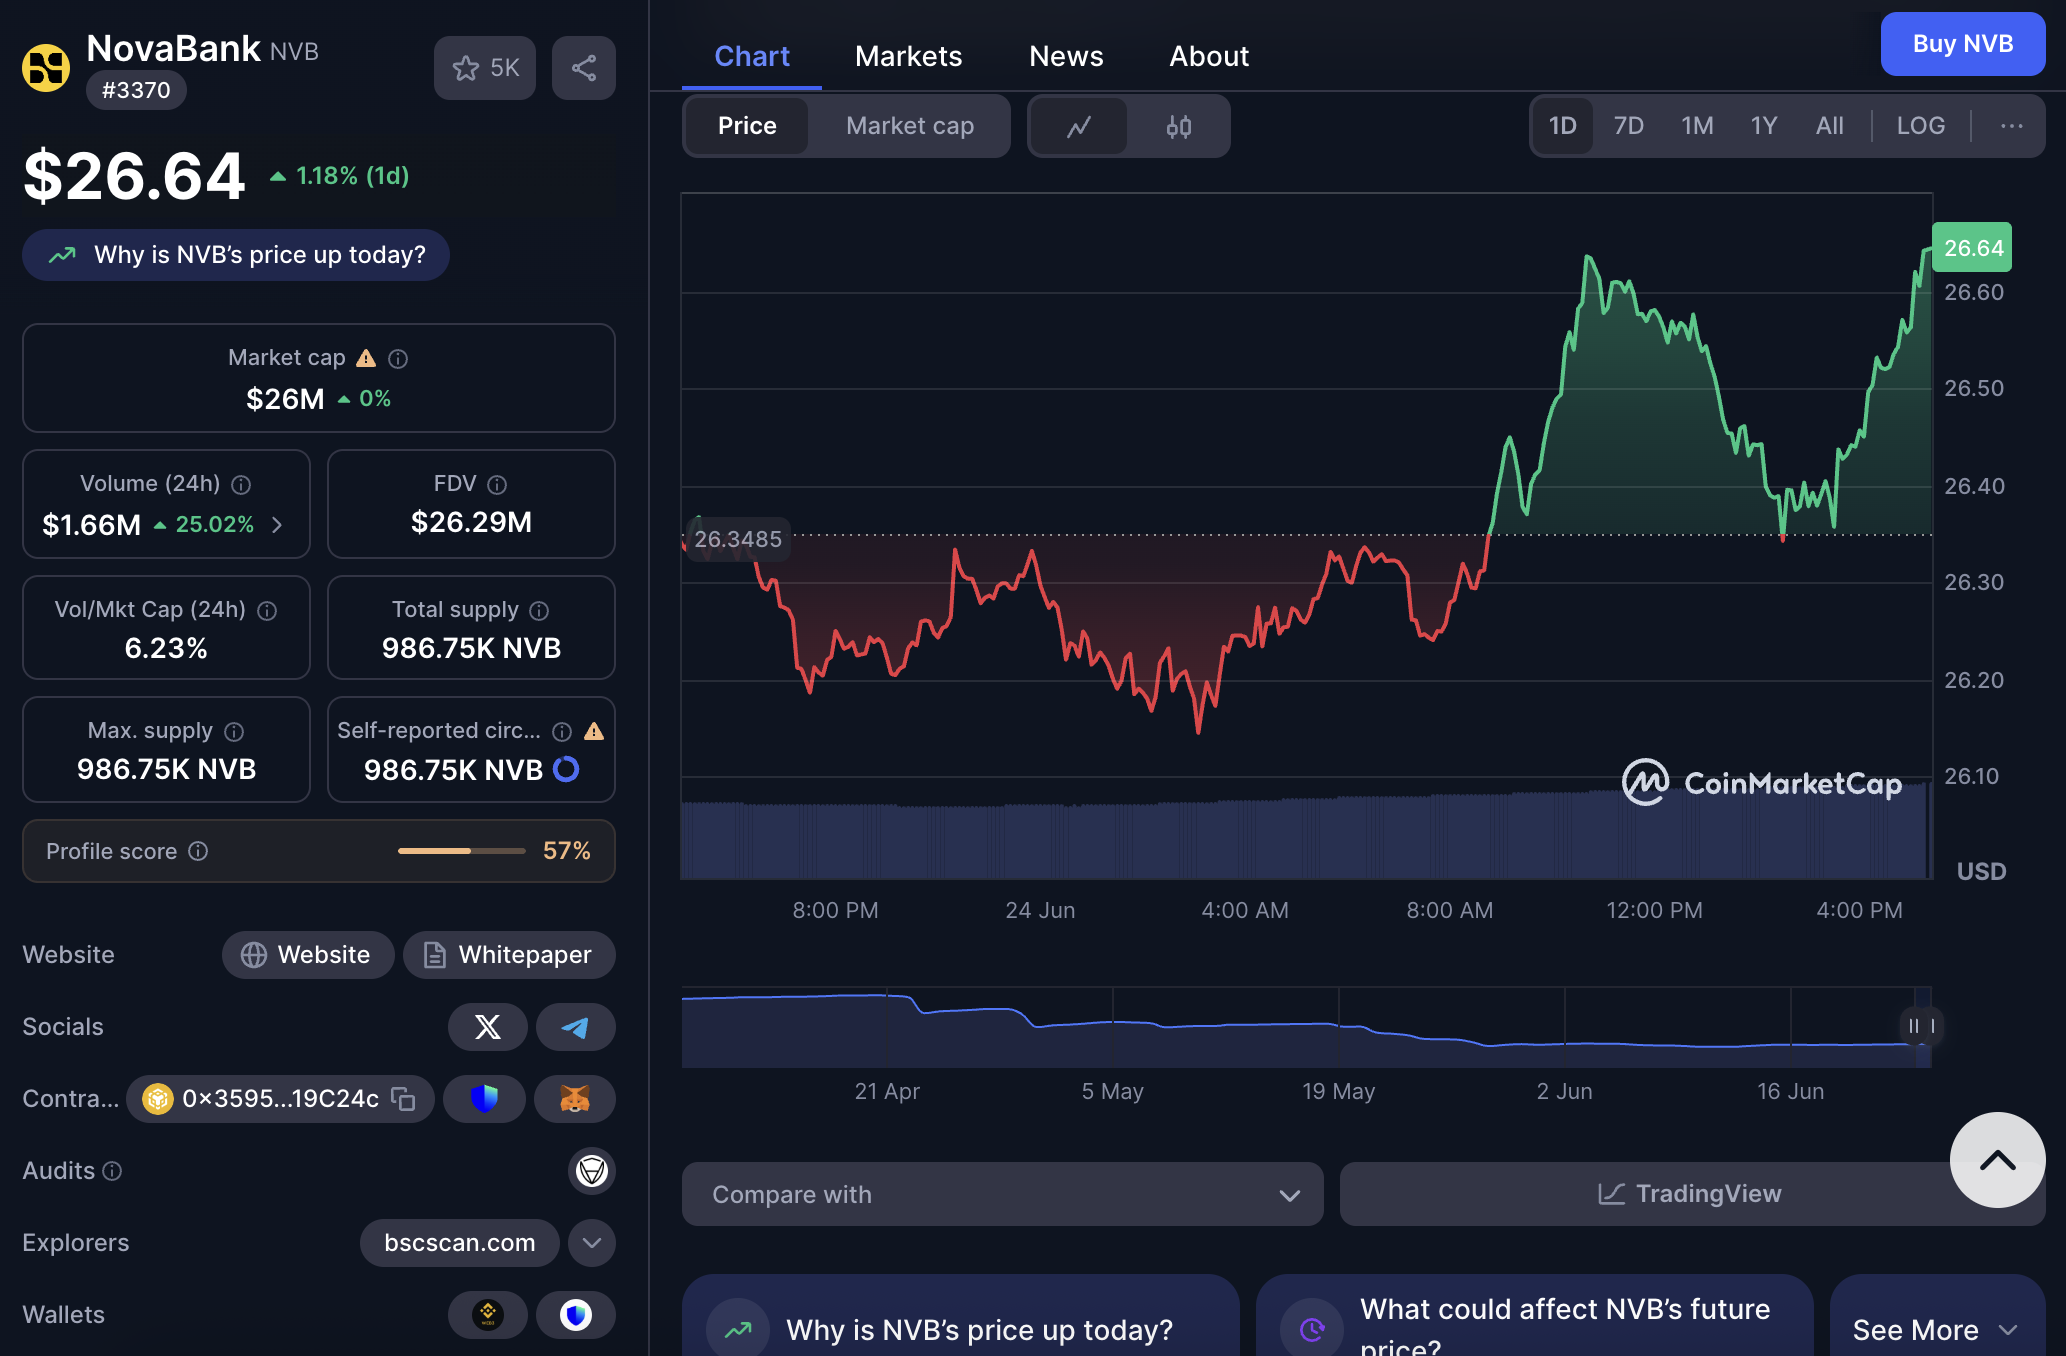Click the current price tag 26.64 on chart
Viewport: 2066px width, 1356px height.
tap(1972, 248)
